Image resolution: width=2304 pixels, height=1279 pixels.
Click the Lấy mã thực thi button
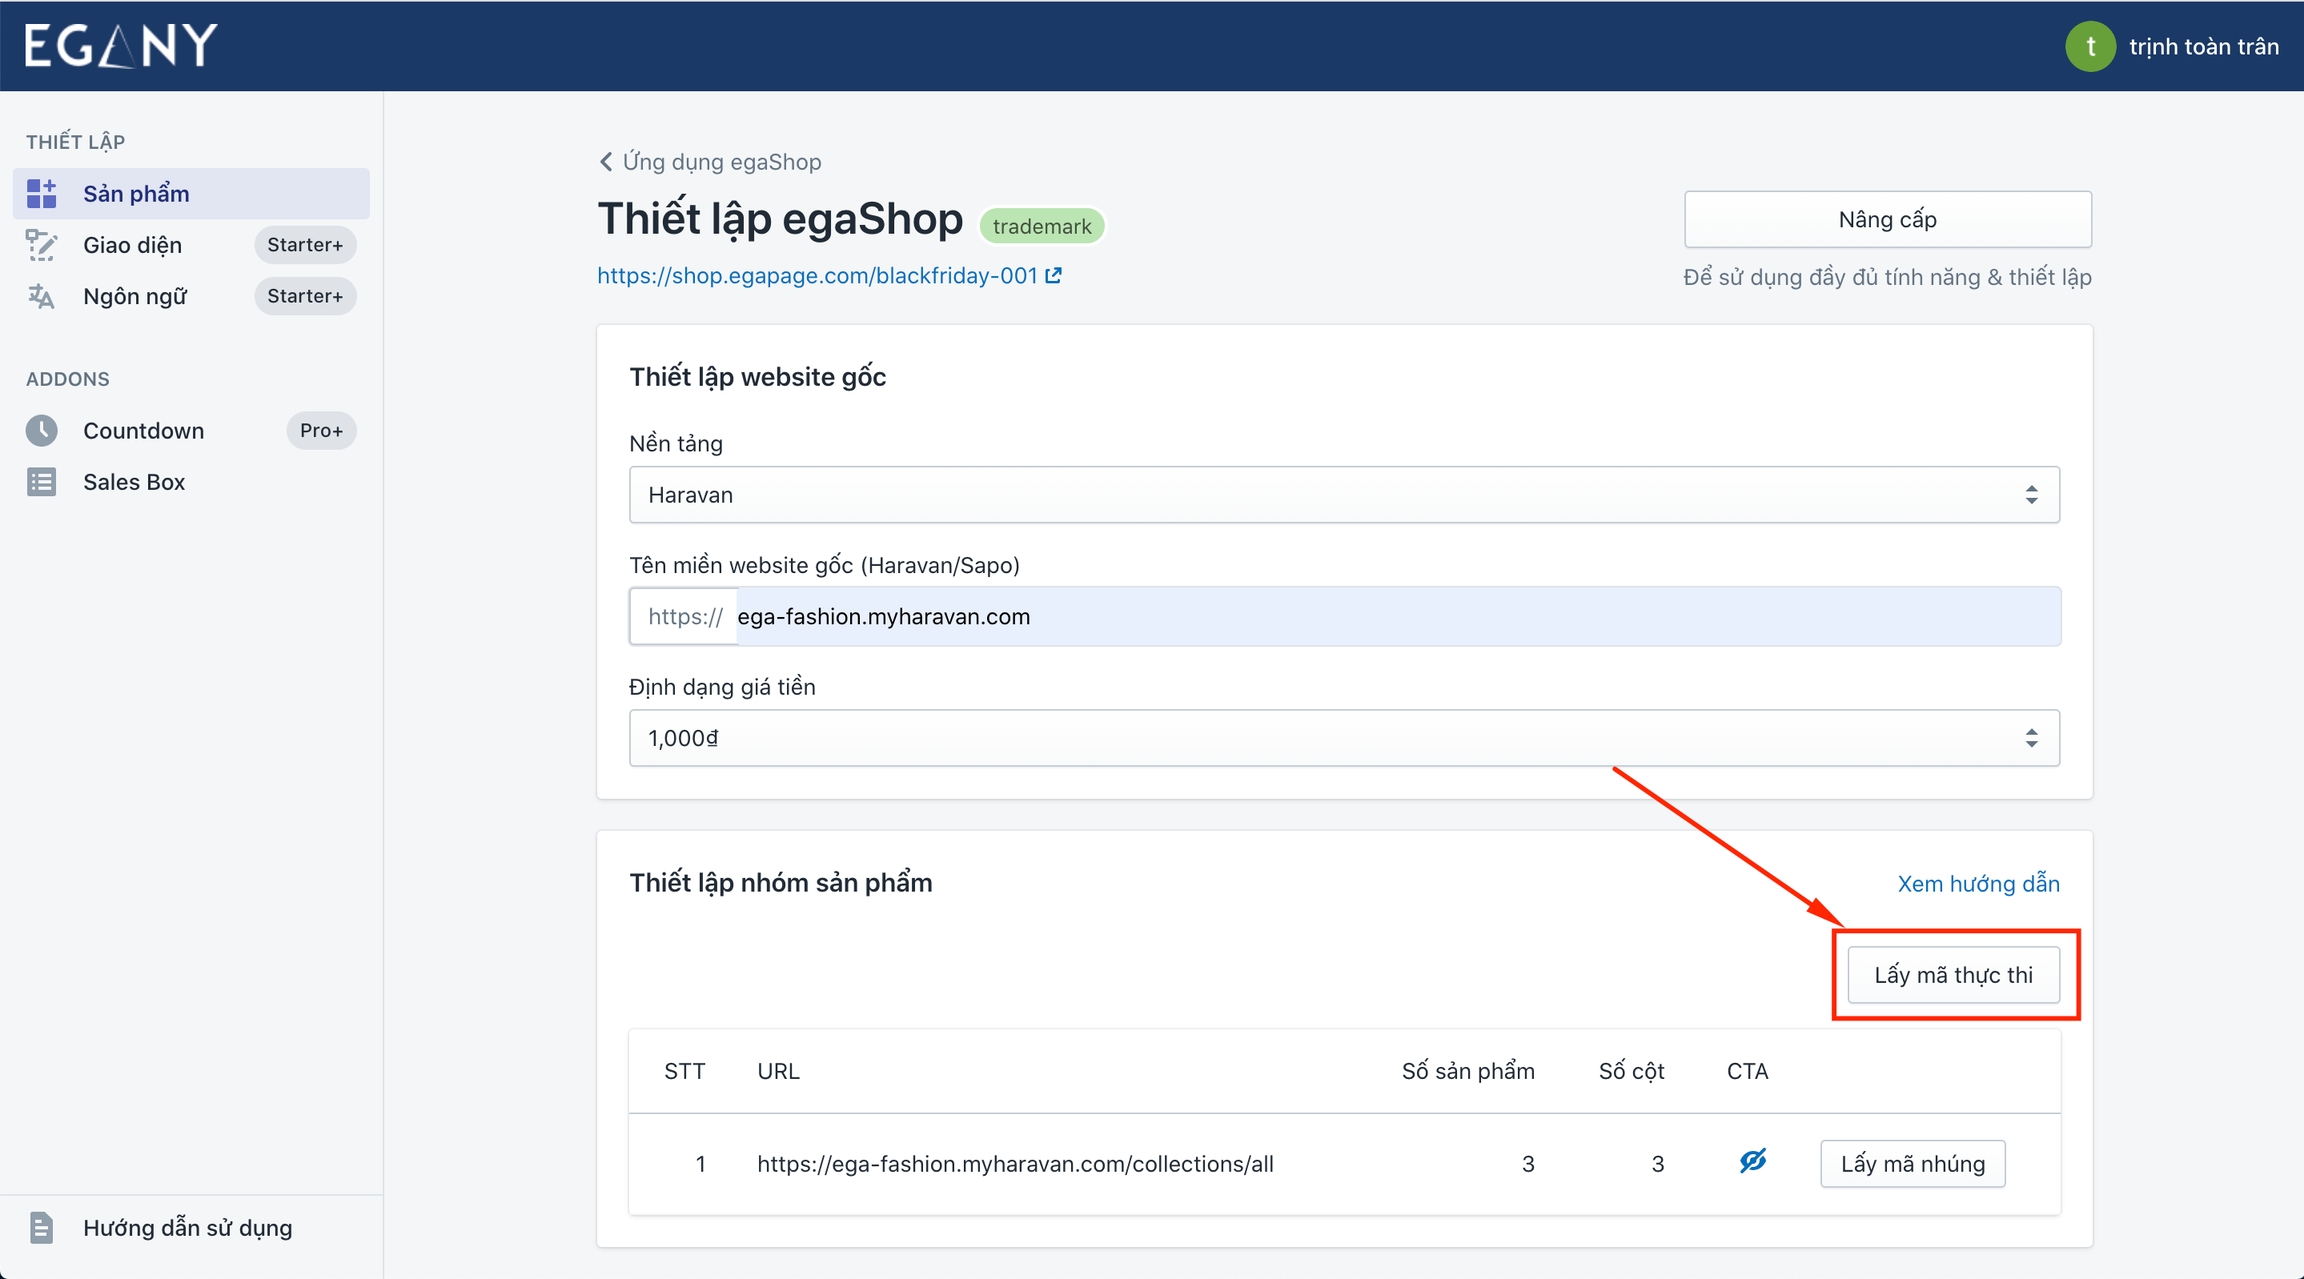(x=1952, y=975)
